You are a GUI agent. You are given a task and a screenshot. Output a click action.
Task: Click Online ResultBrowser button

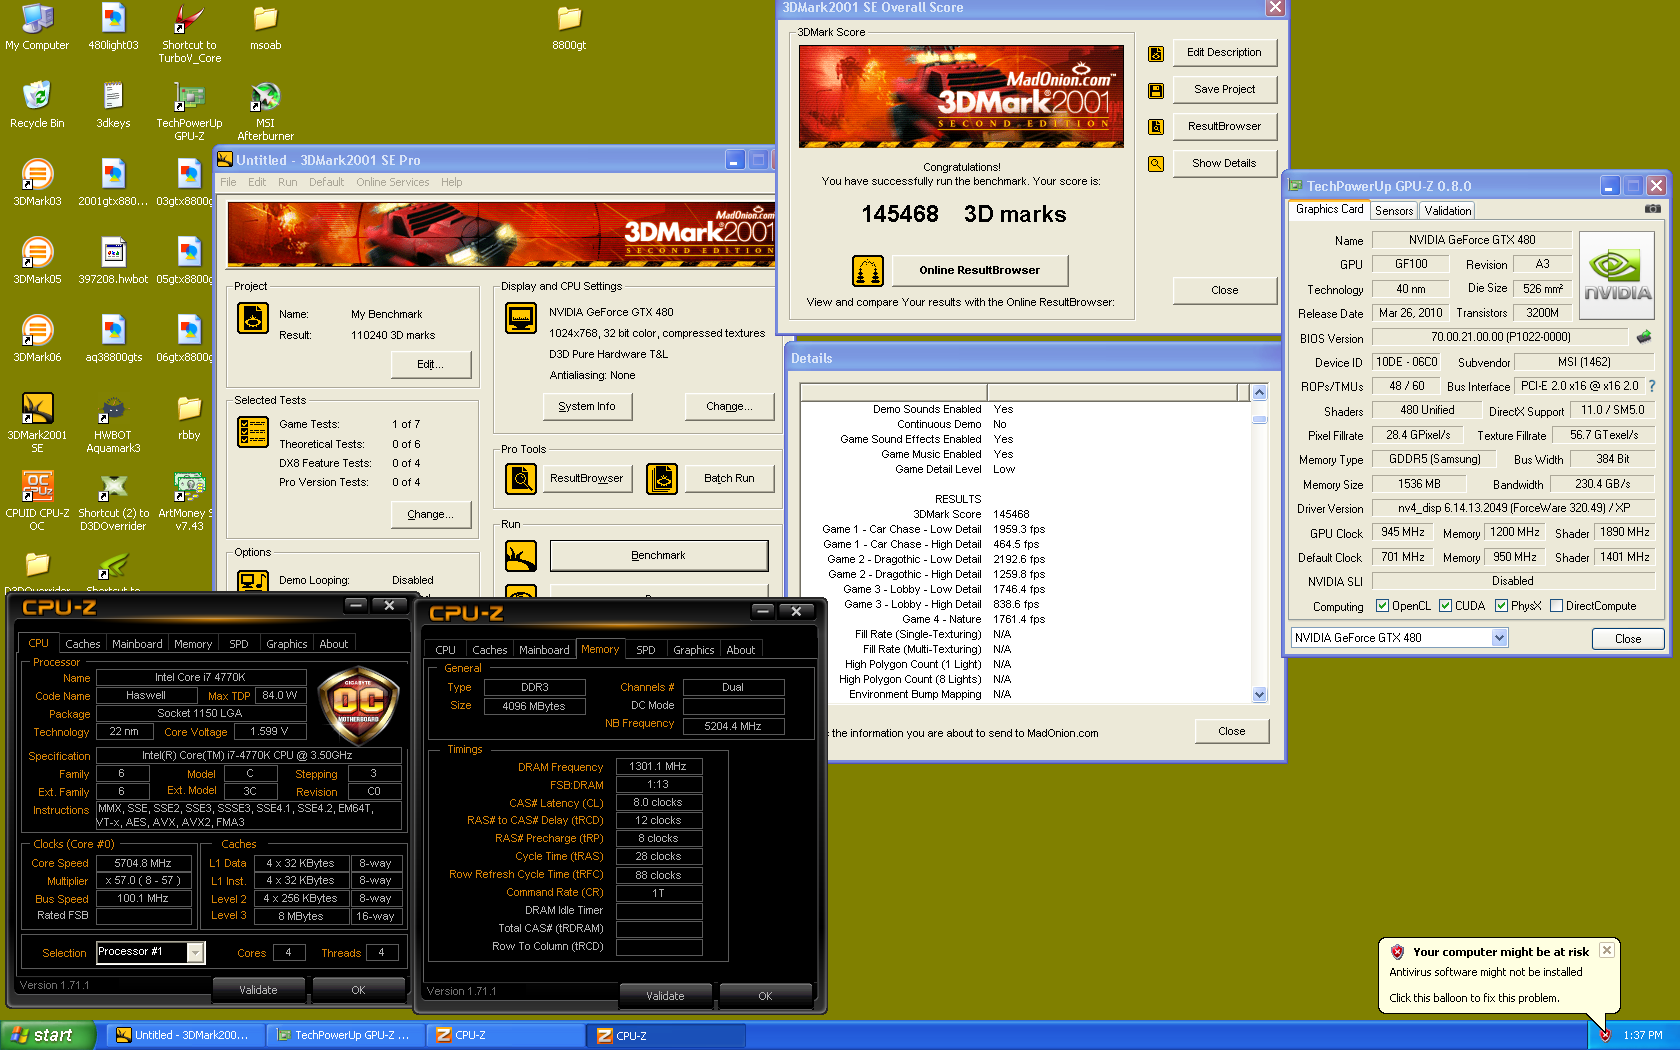[980, 270]
